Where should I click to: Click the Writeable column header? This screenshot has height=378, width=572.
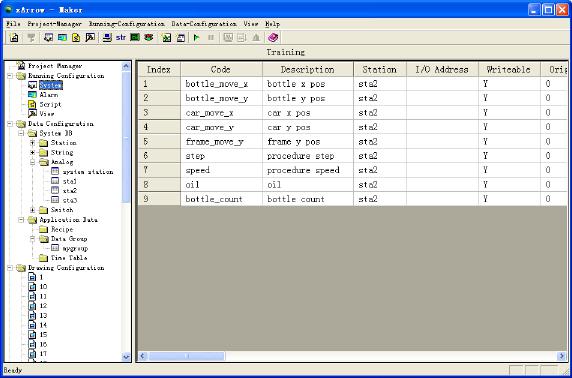[509, 69]
